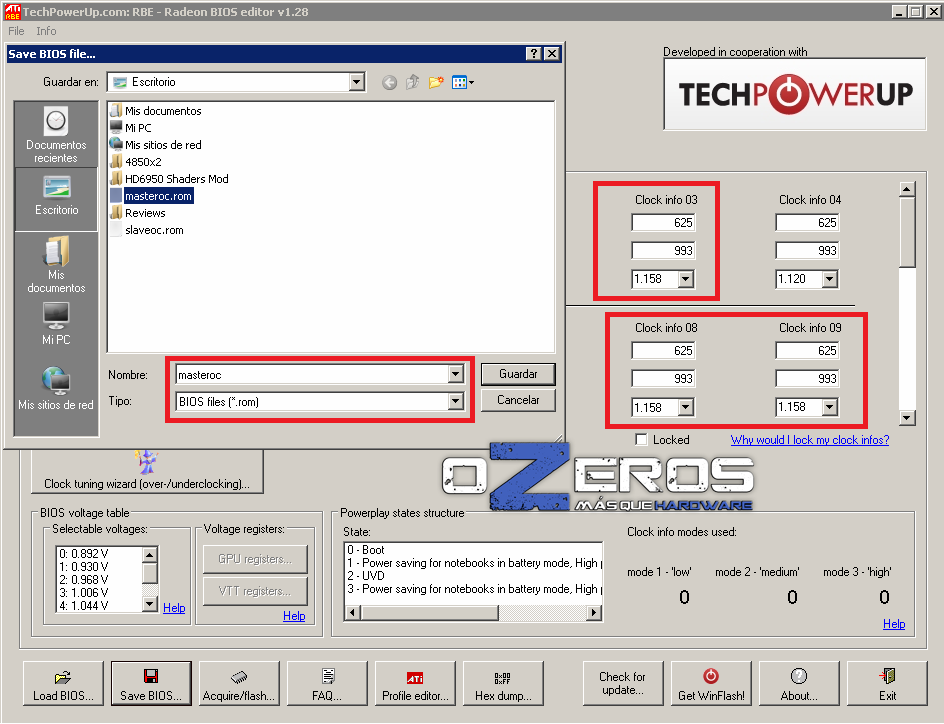Select 'Mi PC' in file list
This screenshot has width=944, height=724.
pyautogui.click(x=131, y=128)
